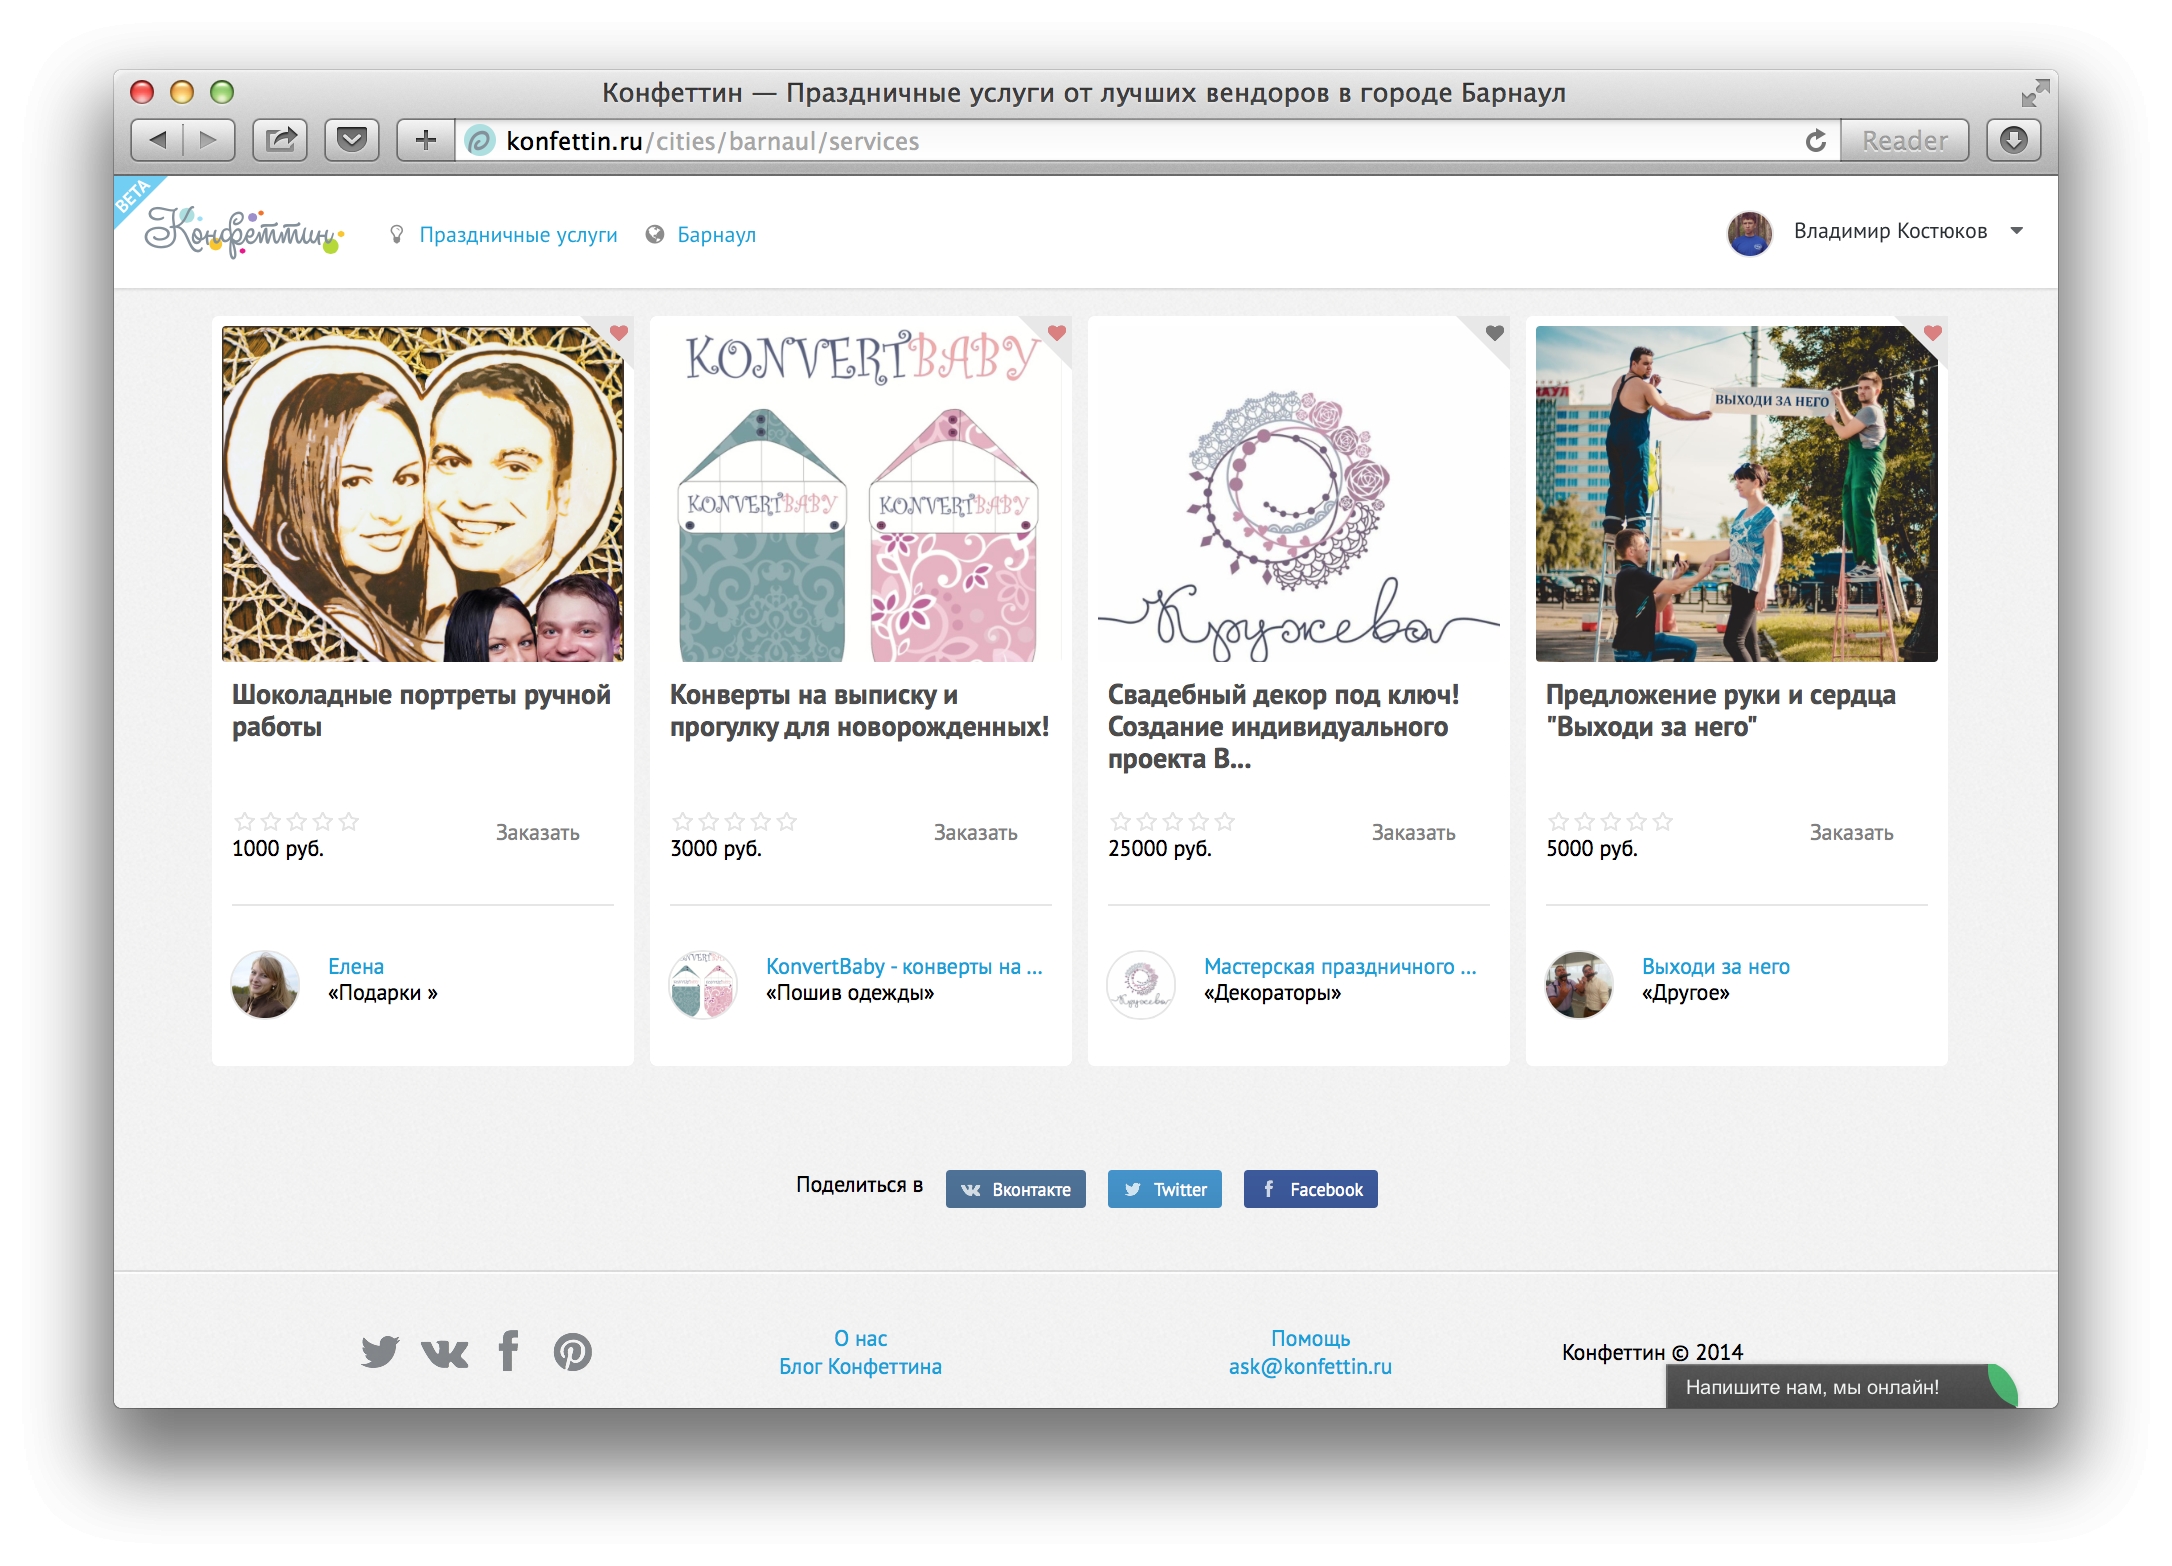
Task: Open proposal photo thumbnail
Action: pos(1737,494)
